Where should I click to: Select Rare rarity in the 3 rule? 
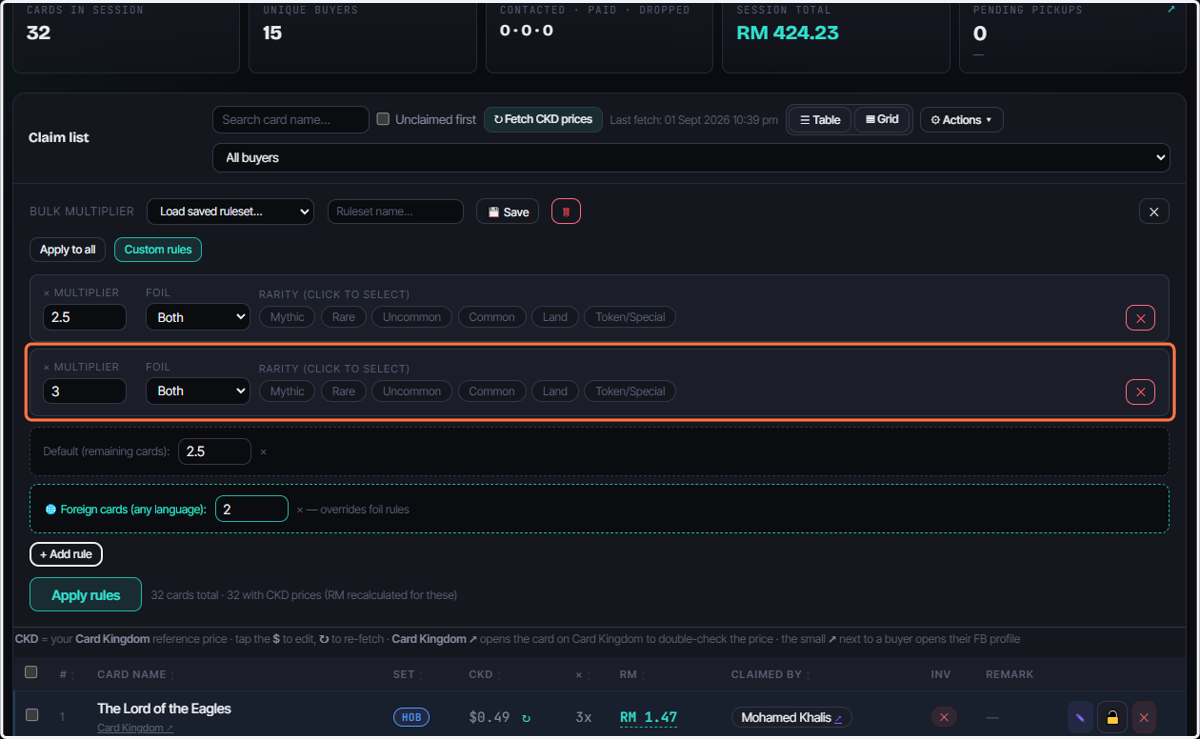[x=343, y=391]
